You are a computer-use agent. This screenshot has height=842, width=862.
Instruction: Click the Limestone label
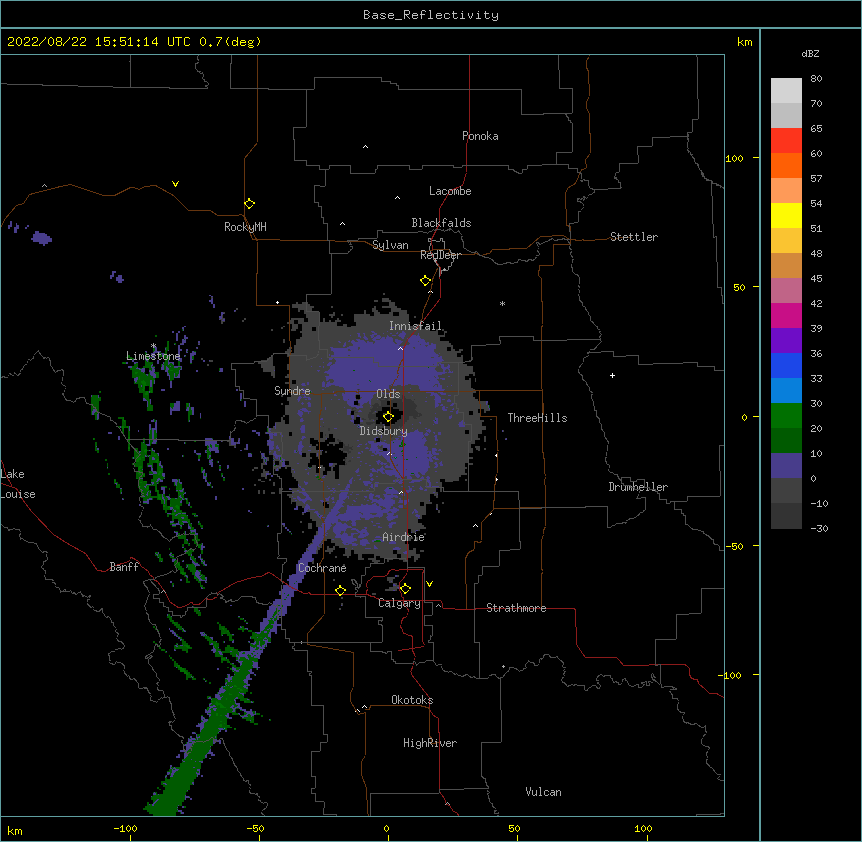[153, 356]
